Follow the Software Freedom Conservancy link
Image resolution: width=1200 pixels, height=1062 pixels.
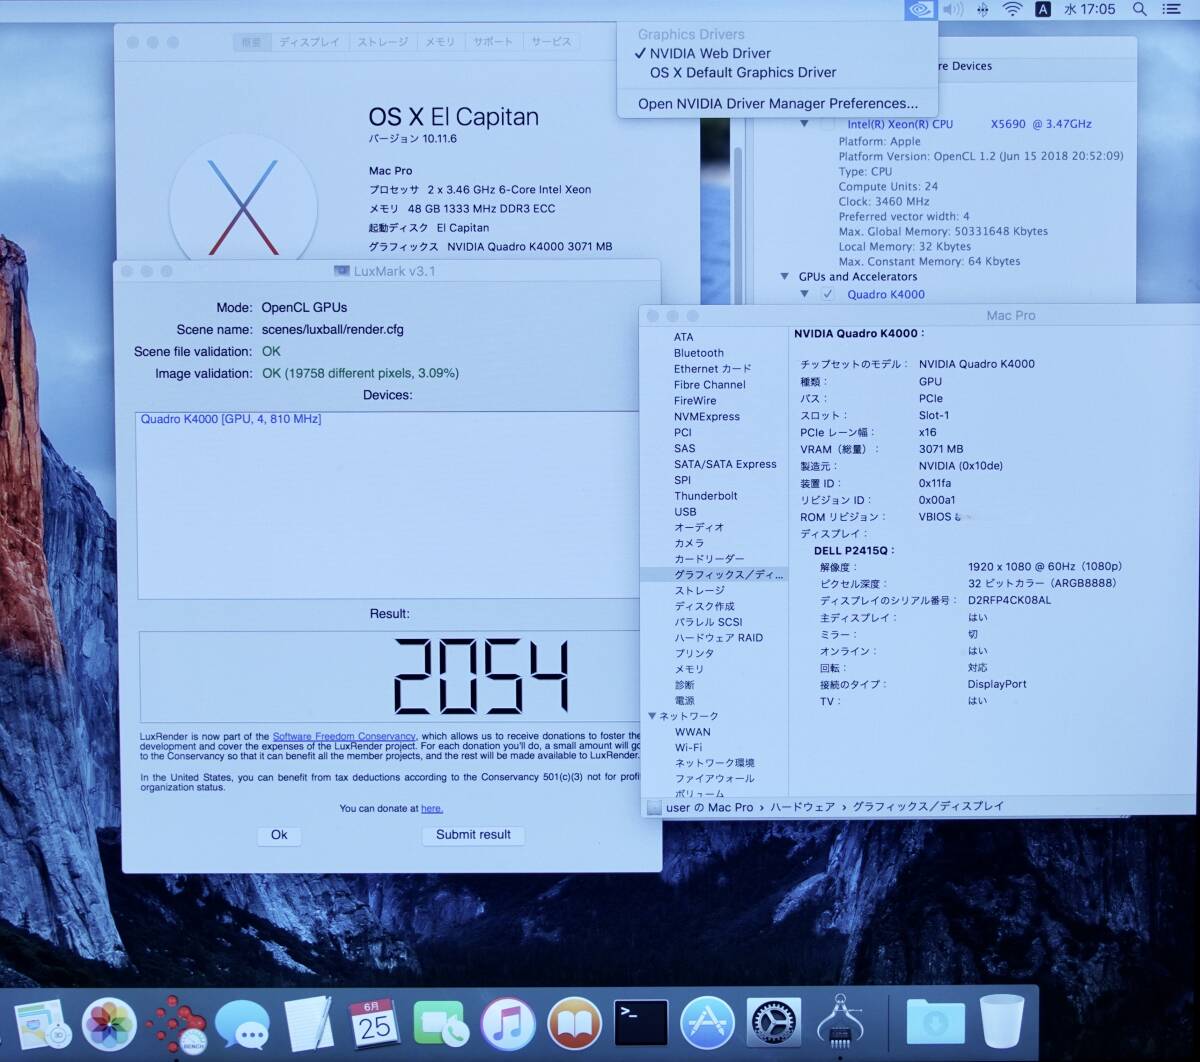pyautogui.click(x=343, y=737)
